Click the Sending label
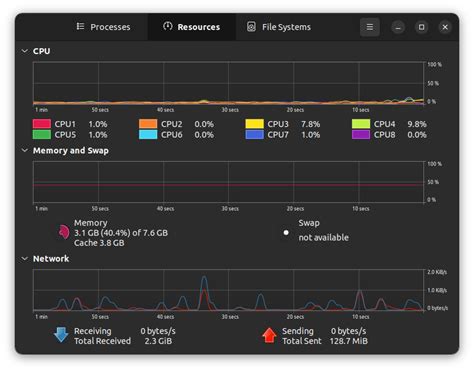The height and width of the screenshot is (371, 474). click(298, 331)
